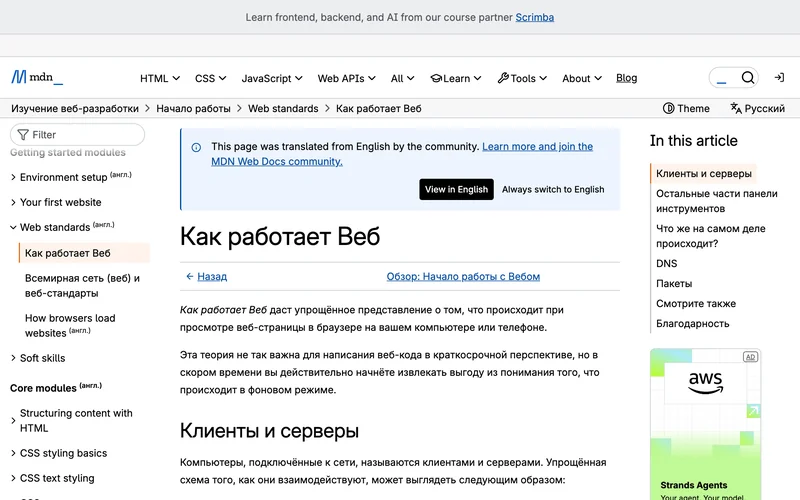Click the filter funnel icon

pyautogui.click(x=23, y=135)
